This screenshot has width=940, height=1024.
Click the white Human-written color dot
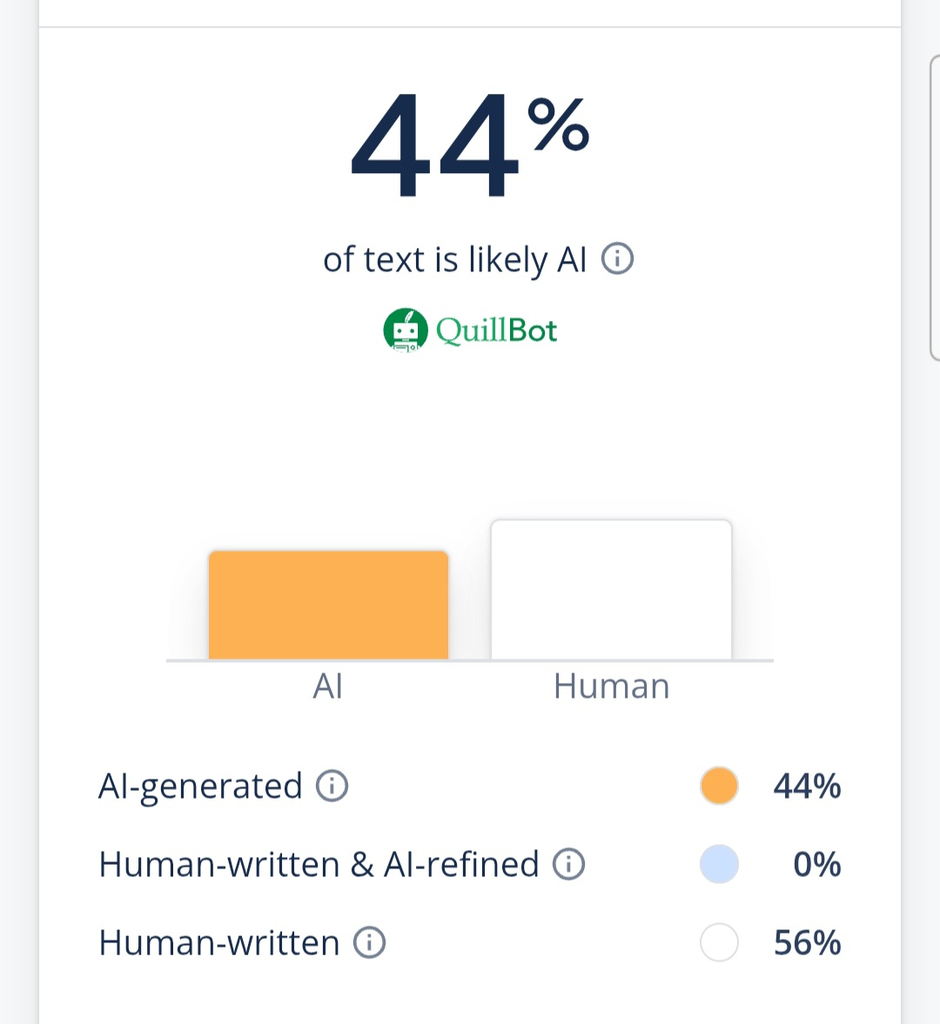tap(720, 942)
